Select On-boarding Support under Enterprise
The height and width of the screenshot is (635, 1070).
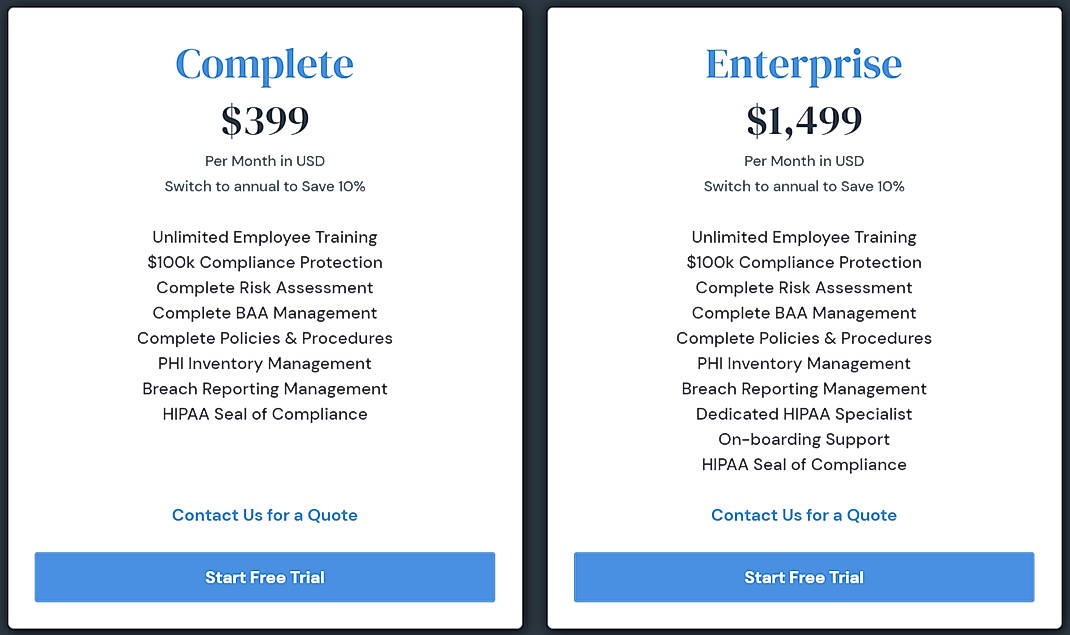(803, 439)
